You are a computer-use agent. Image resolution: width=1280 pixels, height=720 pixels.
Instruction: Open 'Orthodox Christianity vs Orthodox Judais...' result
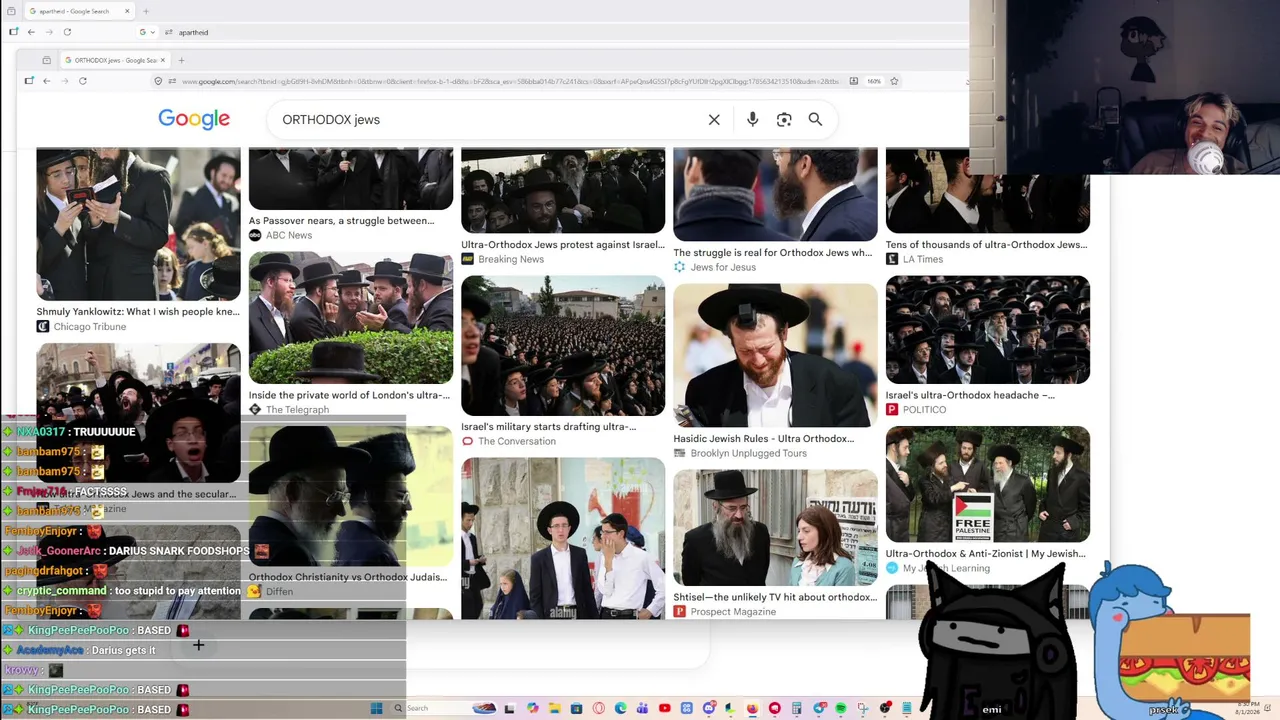[348, 577]
